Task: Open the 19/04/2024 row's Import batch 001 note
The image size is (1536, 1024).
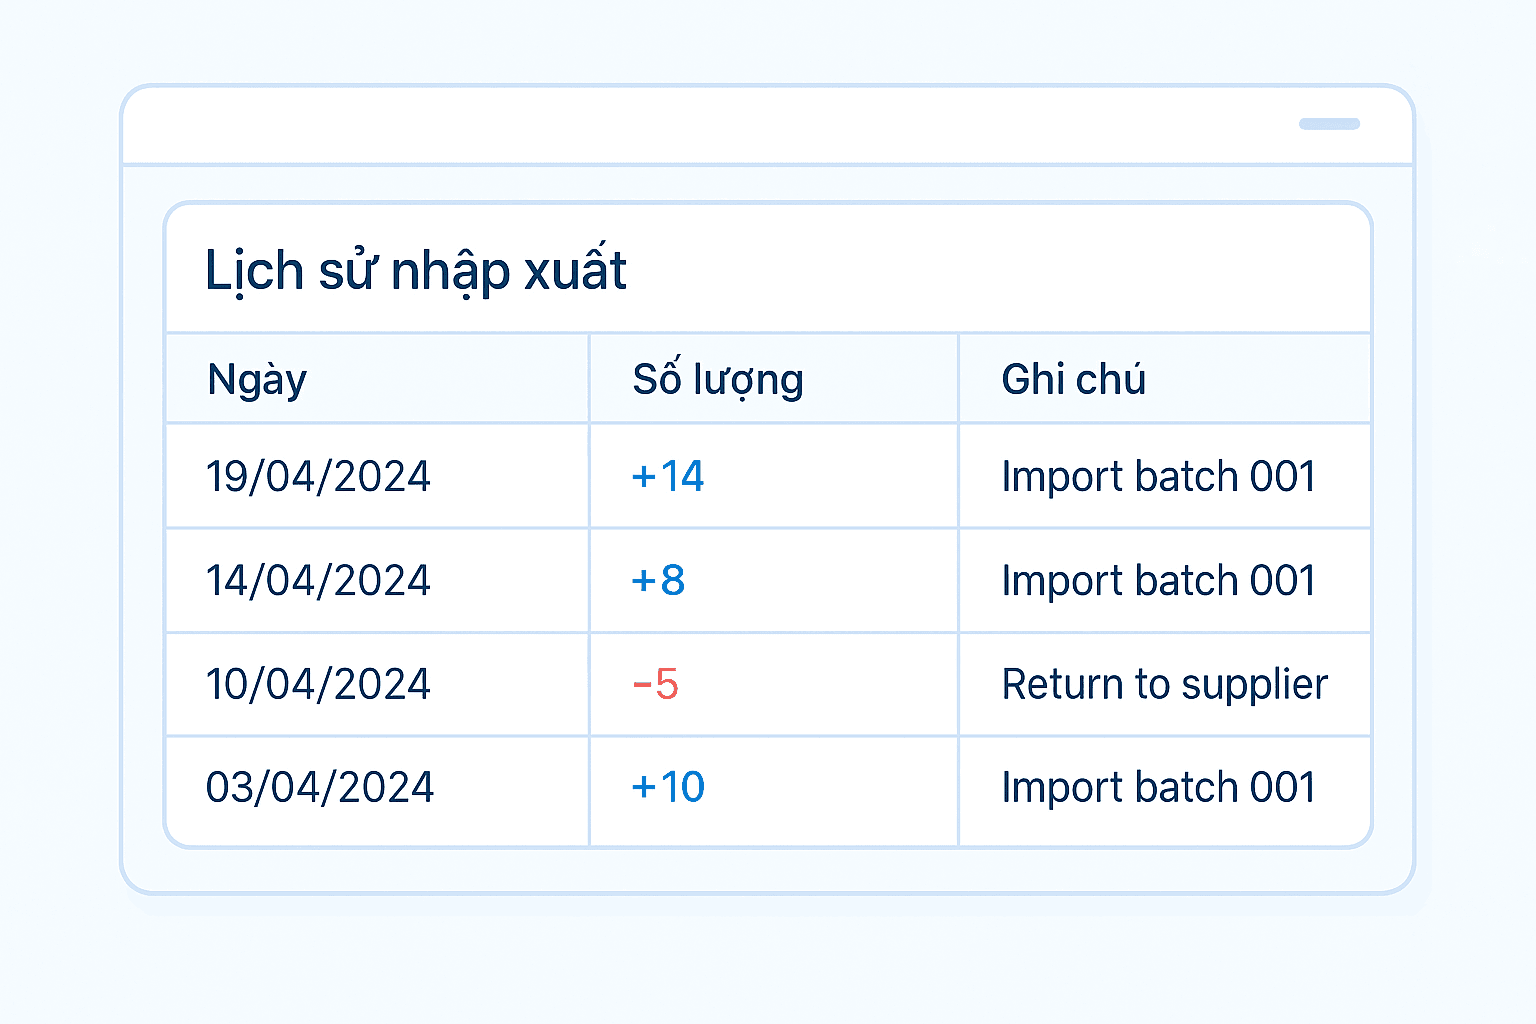Action: [1158, 476]
